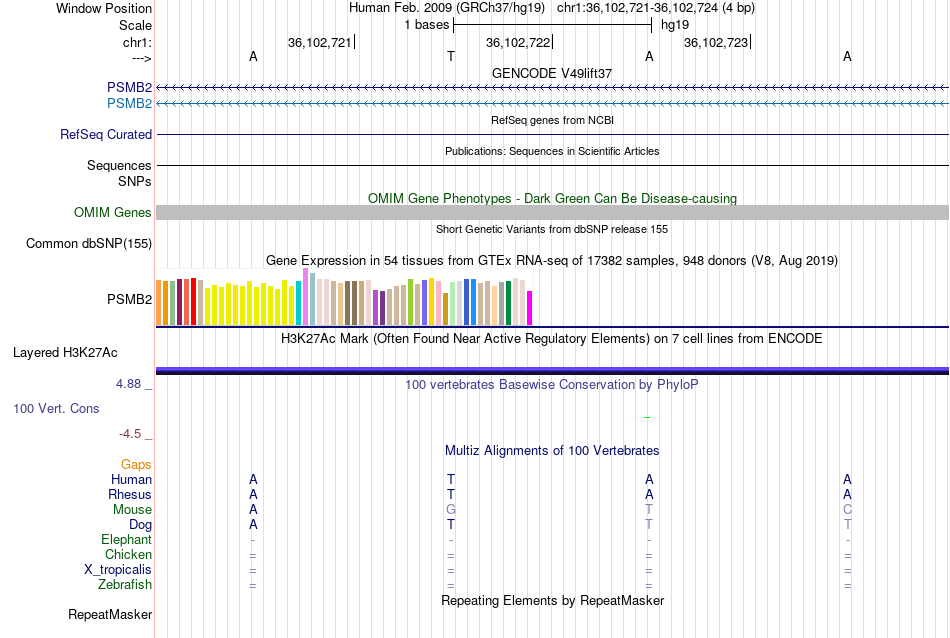This screenshot has height=638, width=950.
Task: Select the Elephant species label
Action: coord(126,539)
